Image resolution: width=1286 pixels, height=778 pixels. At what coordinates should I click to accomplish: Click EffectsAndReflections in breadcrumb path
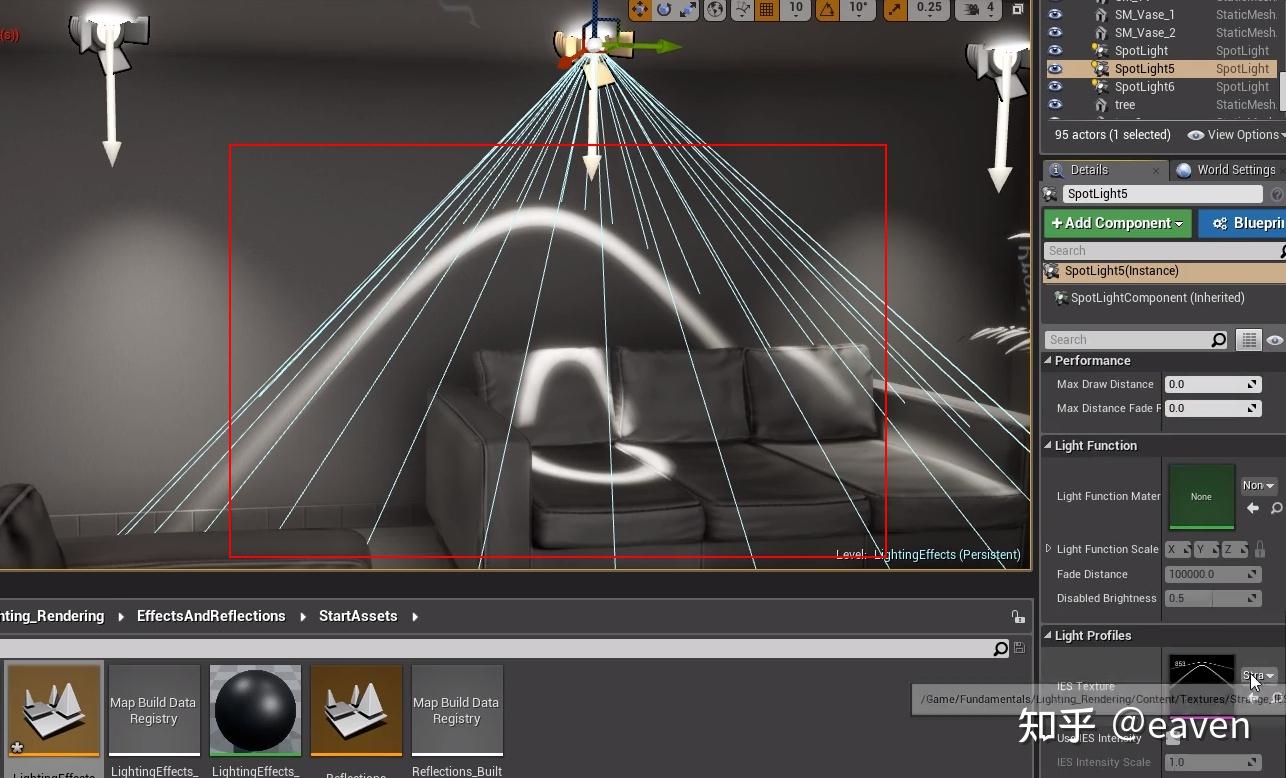(x=211, y=616)
